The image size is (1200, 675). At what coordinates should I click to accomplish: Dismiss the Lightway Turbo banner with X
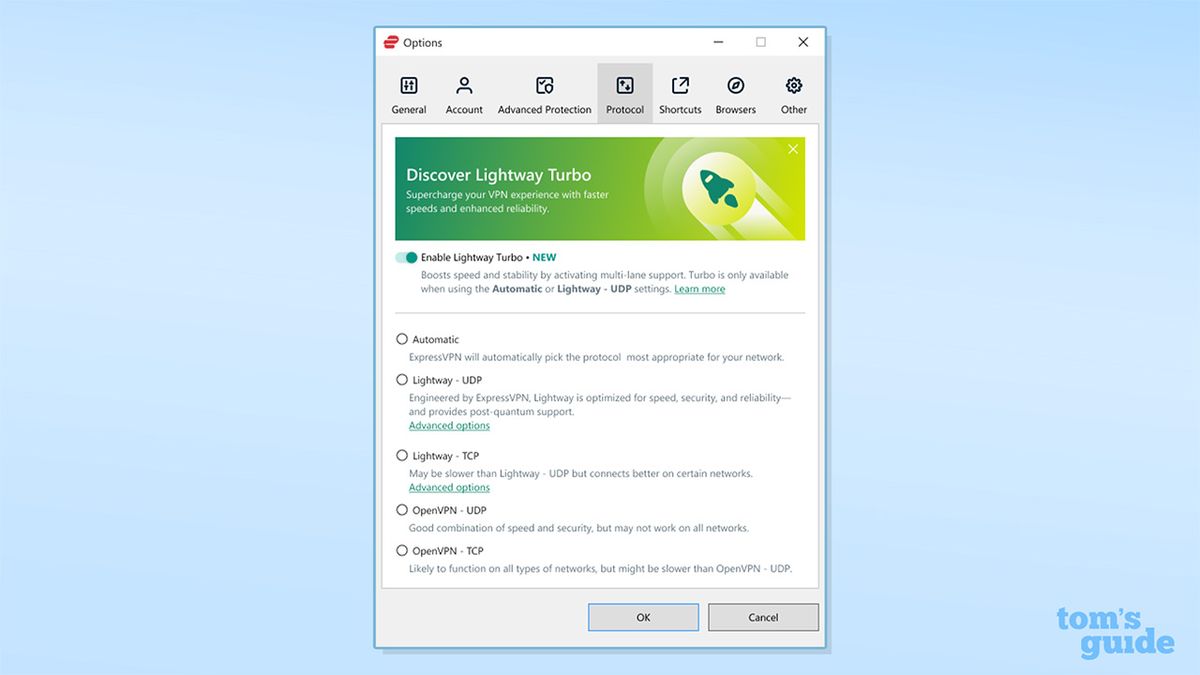(793, 149)
